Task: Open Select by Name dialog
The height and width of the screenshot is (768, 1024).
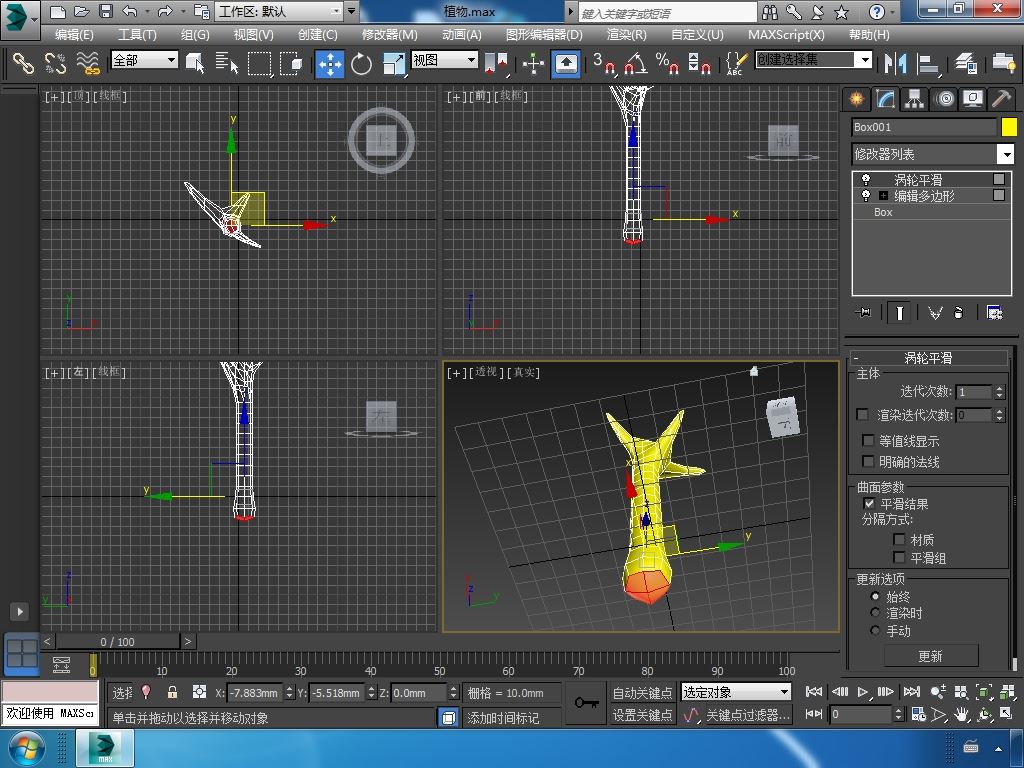Action: click(227, 63)
